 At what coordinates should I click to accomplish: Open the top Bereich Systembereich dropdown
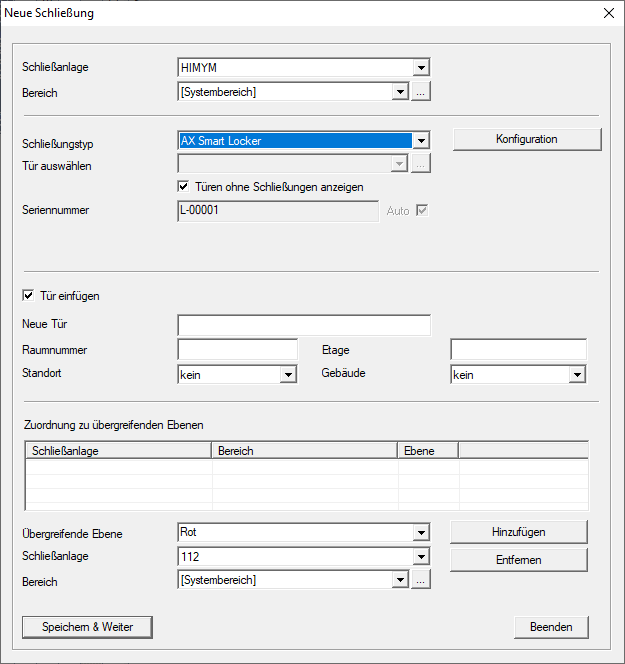401,92
